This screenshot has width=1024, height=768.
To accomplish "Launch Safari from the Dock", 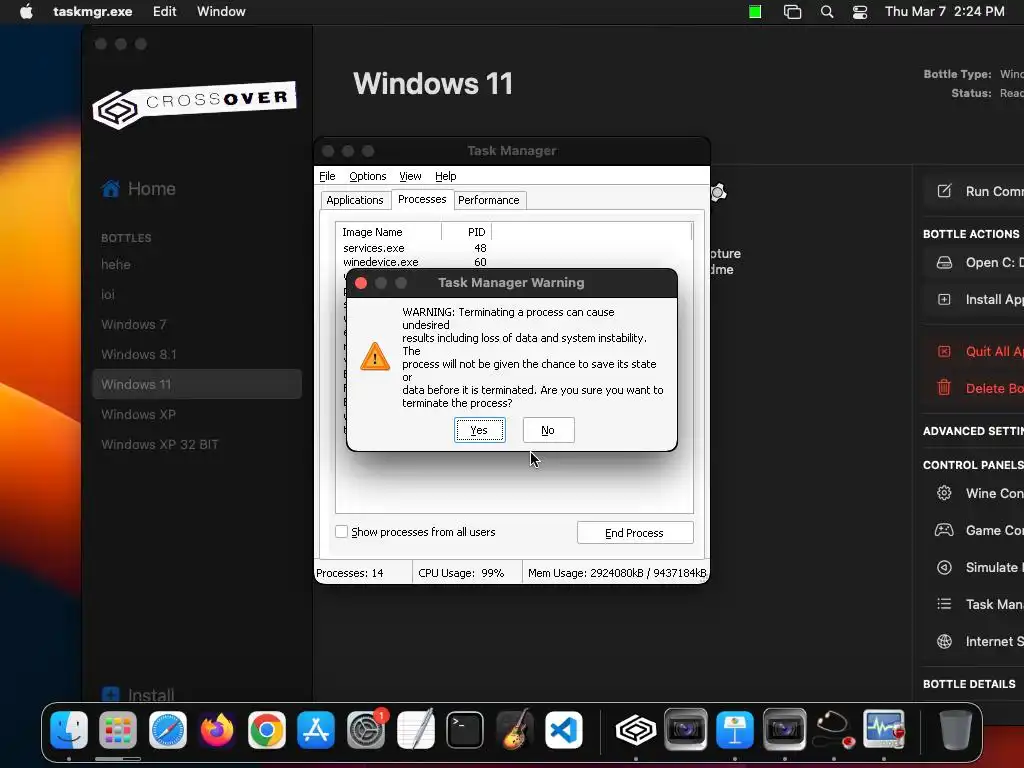I will pos(168,729).
